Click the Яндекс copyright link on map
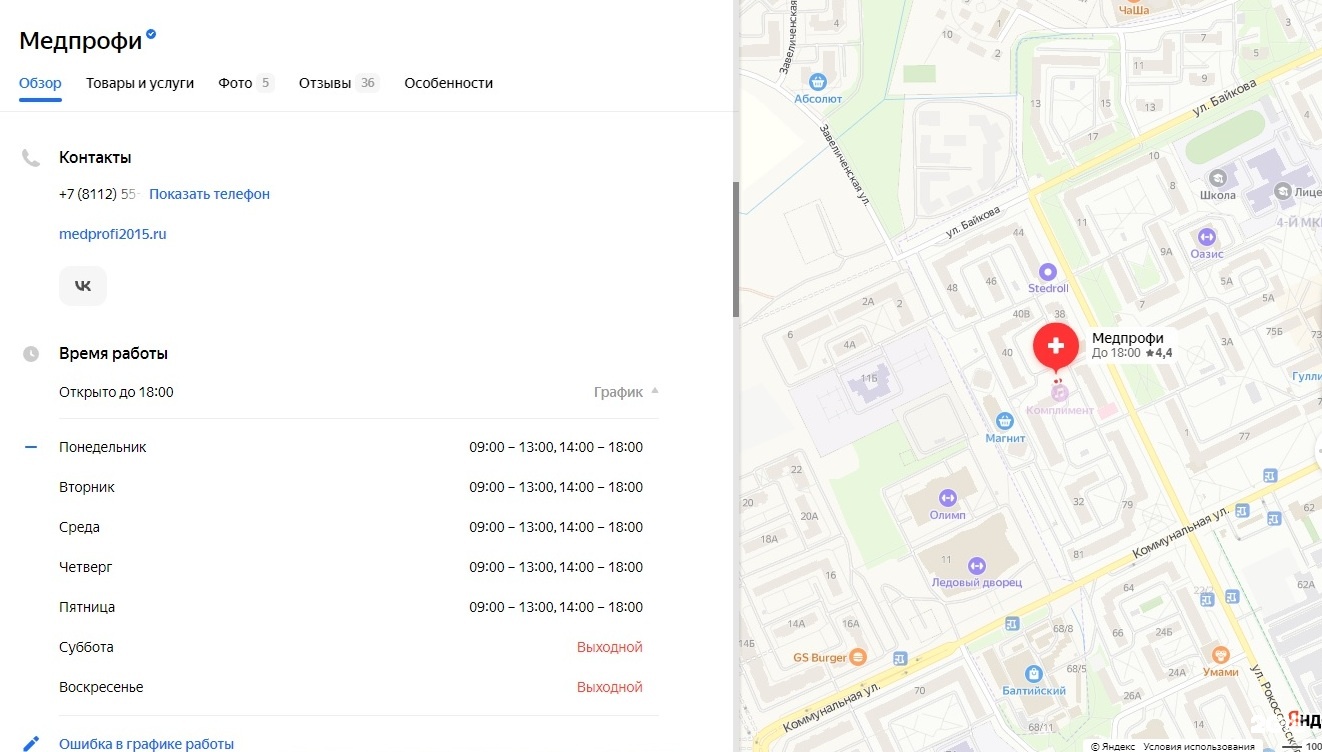 pos(1113,746)
